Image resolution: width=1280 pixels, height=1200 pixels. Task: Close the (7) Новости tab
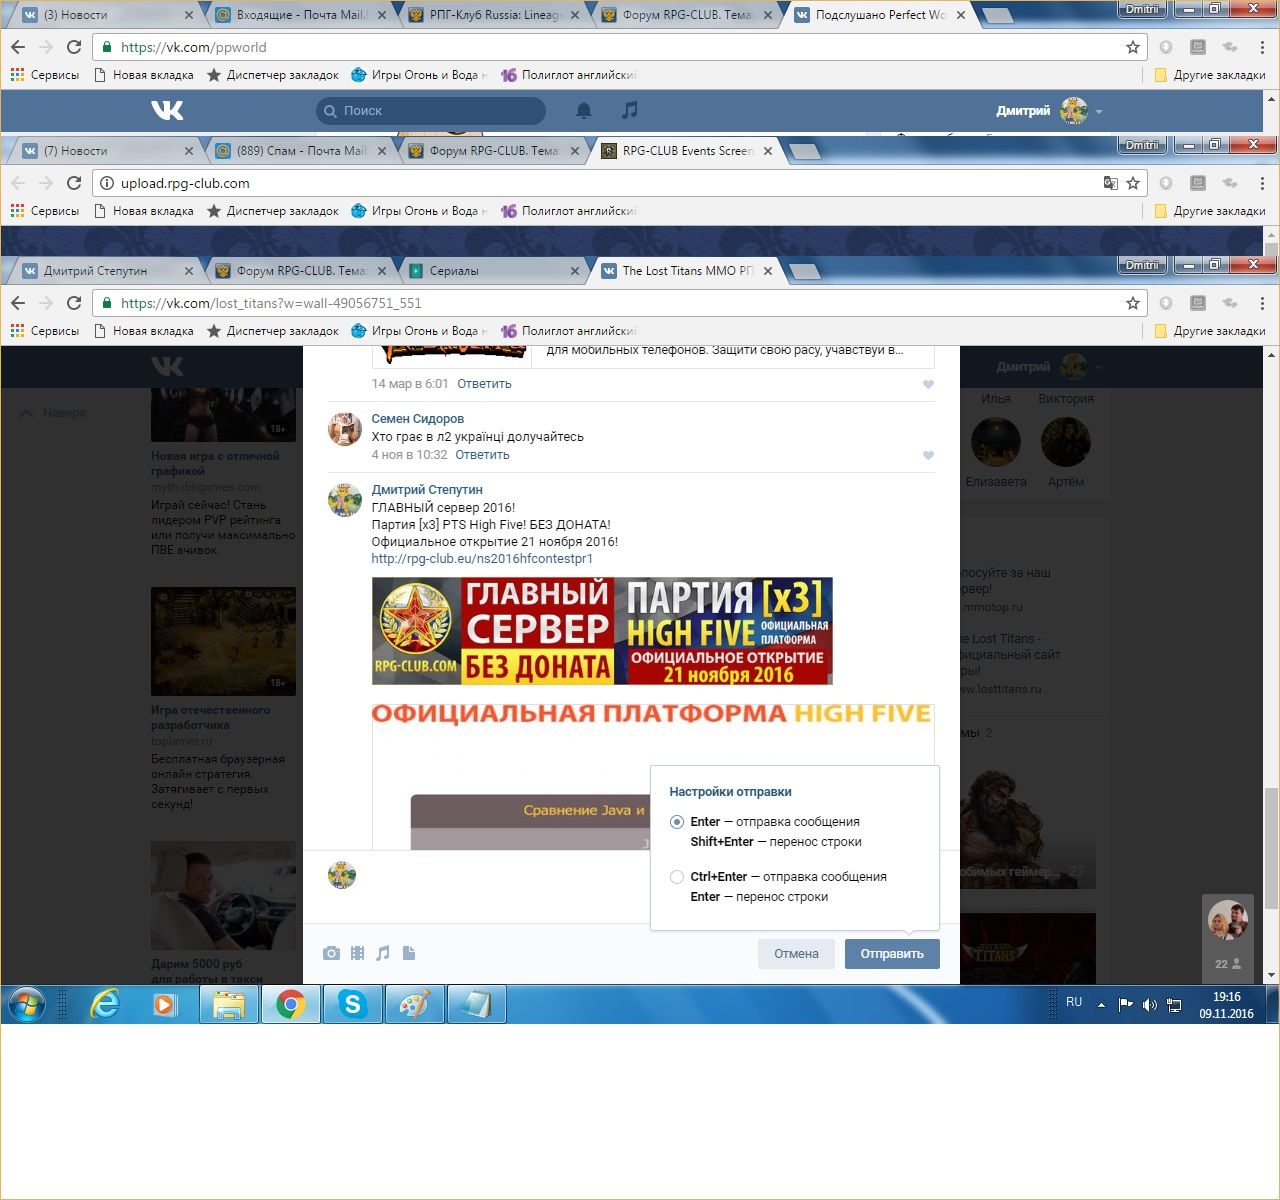coord(190,151)
